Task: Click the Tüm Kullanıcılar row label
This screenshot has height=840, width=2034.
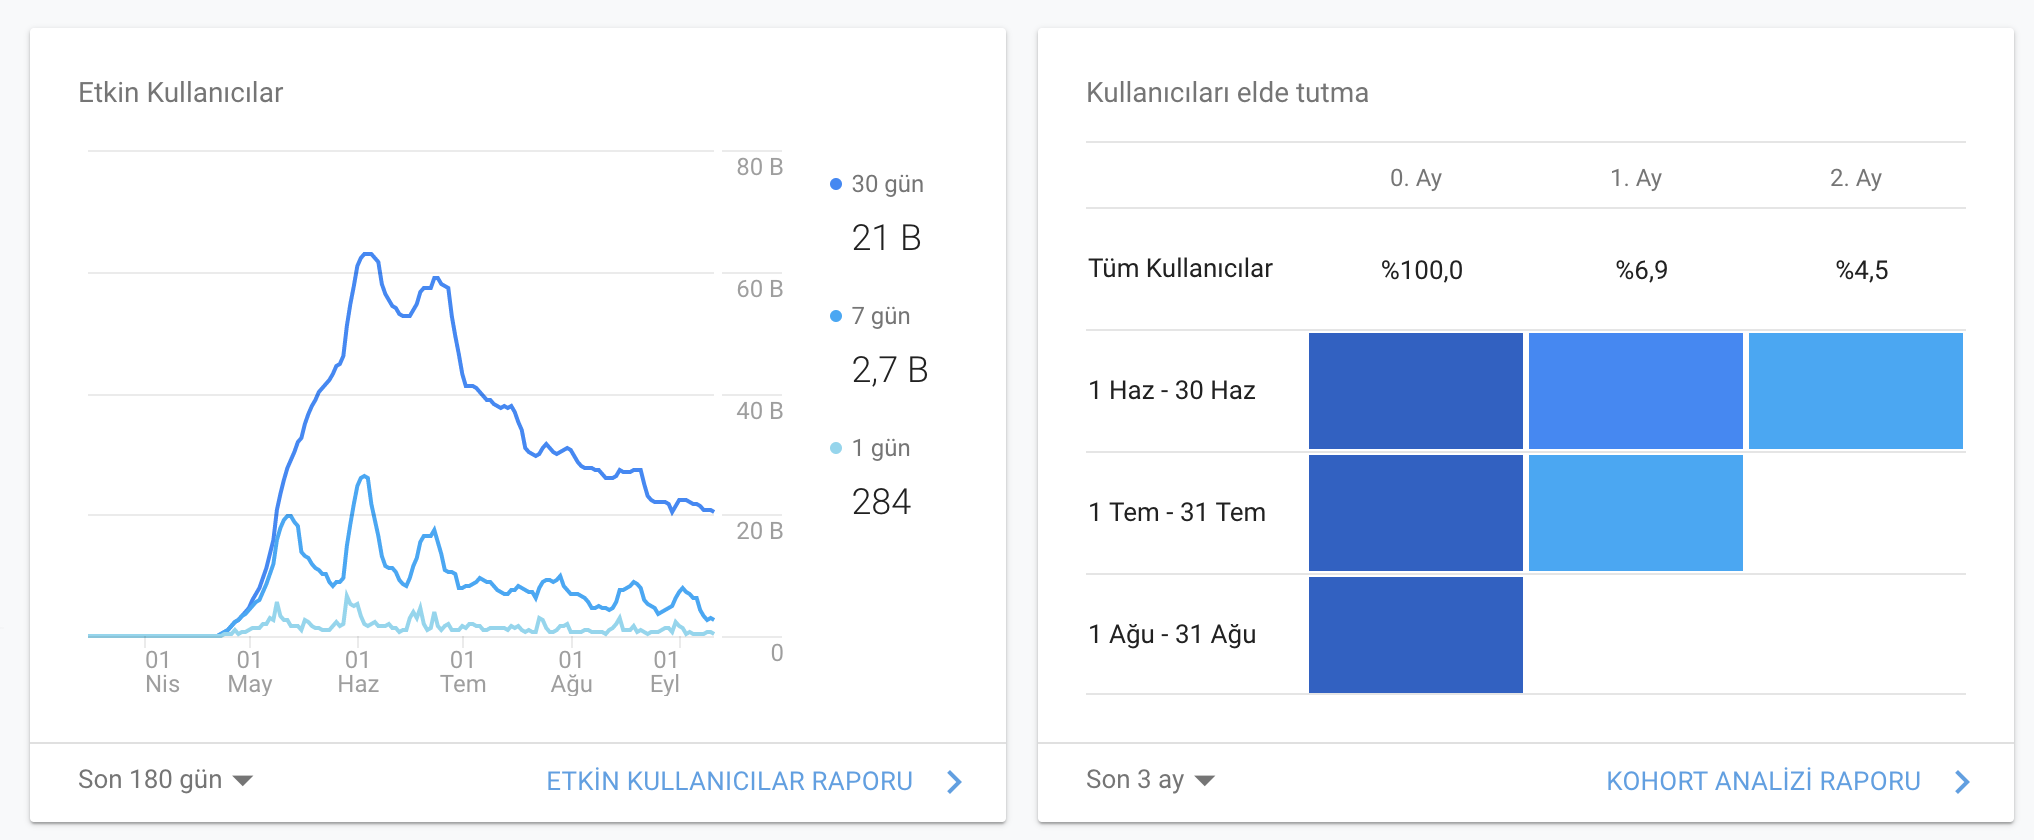Action: click(x=1180, y=268)
